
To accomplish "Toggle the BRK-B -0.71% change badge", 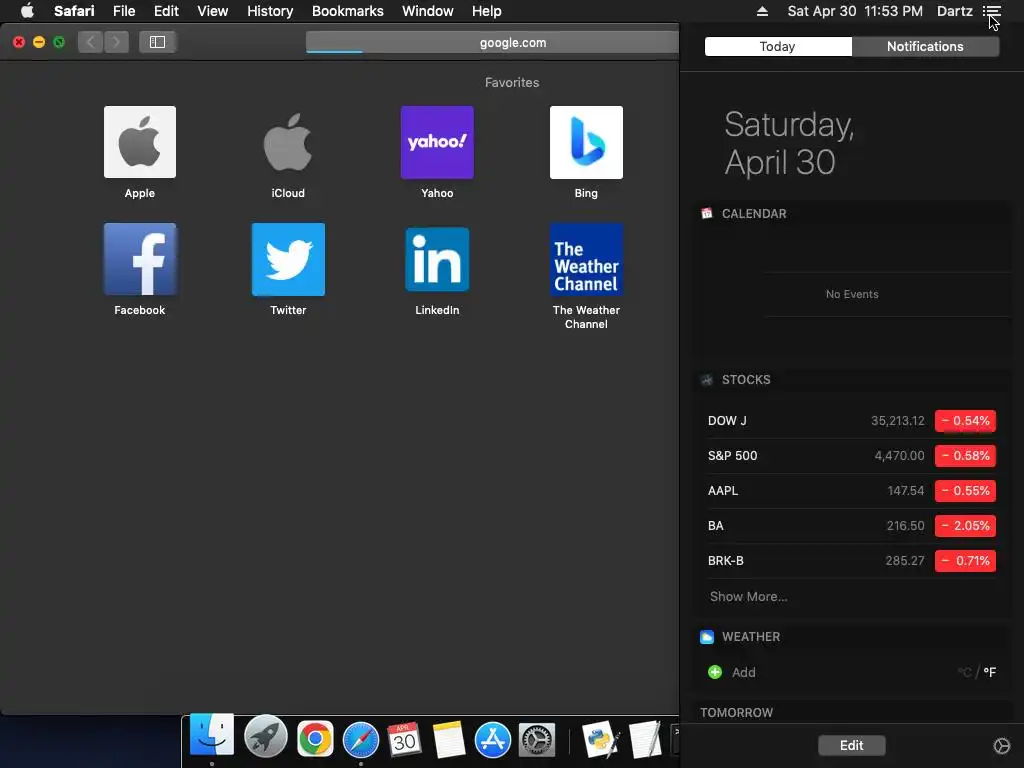I will (965, 560).
